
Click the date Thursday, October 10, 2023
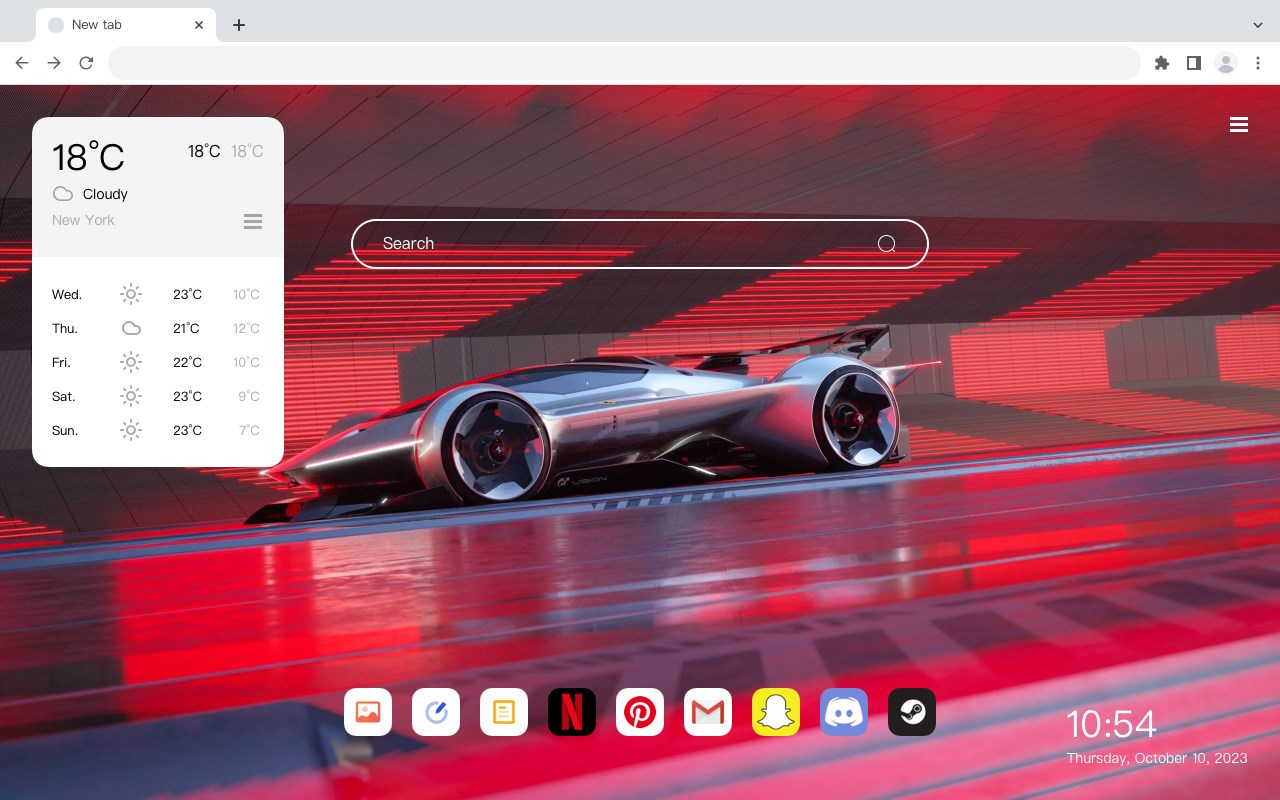point(1157,758)
